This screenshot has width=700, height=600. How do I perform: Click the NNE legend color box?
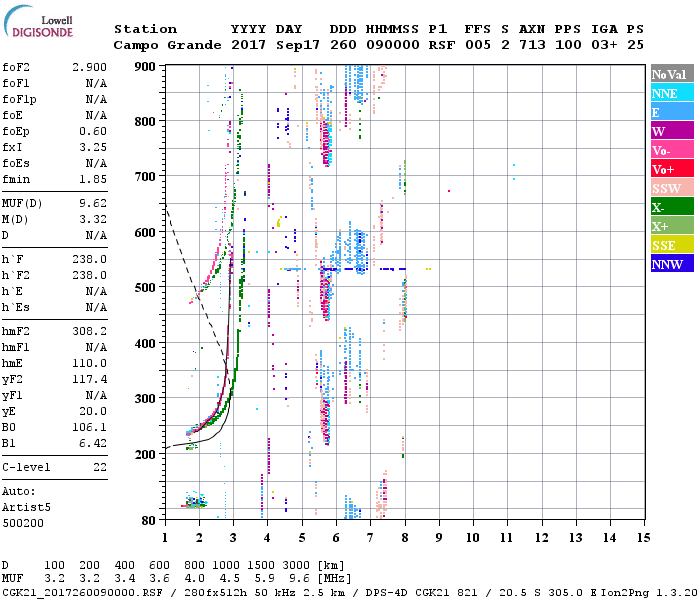[669, 94]
